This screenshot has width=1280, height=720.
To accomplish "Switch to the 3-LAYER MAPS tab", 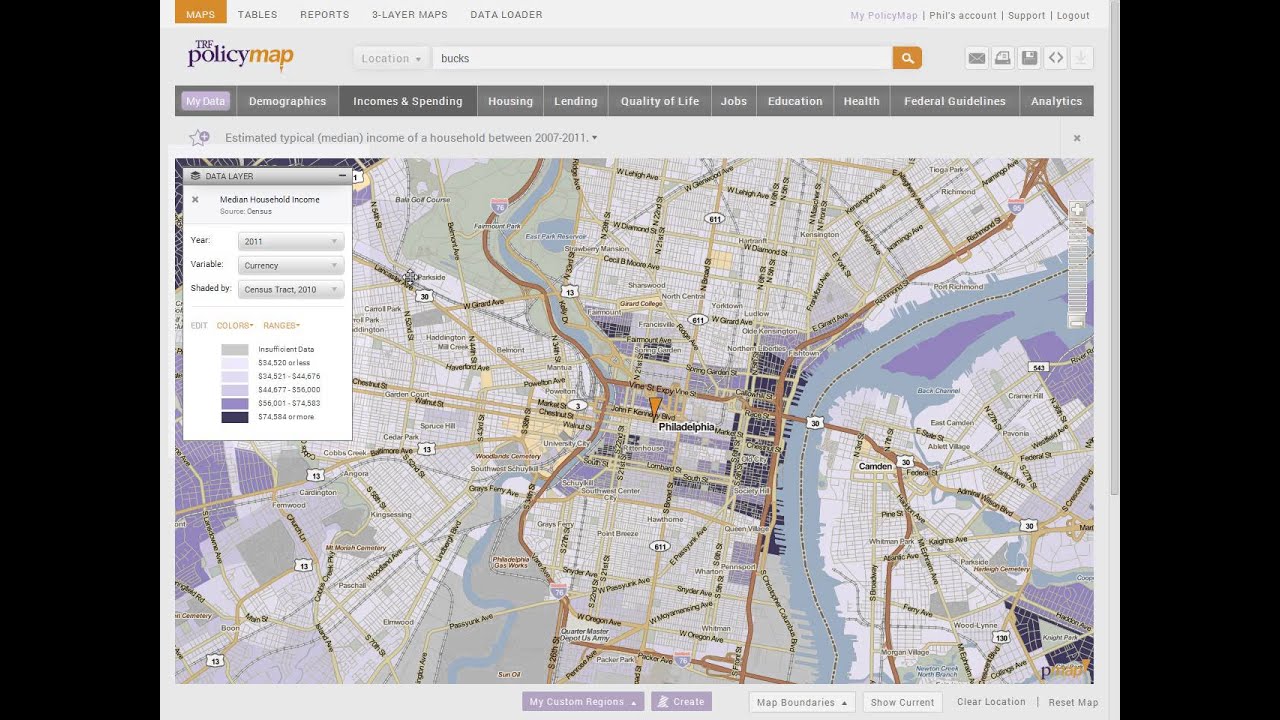I will pos(410,15).
